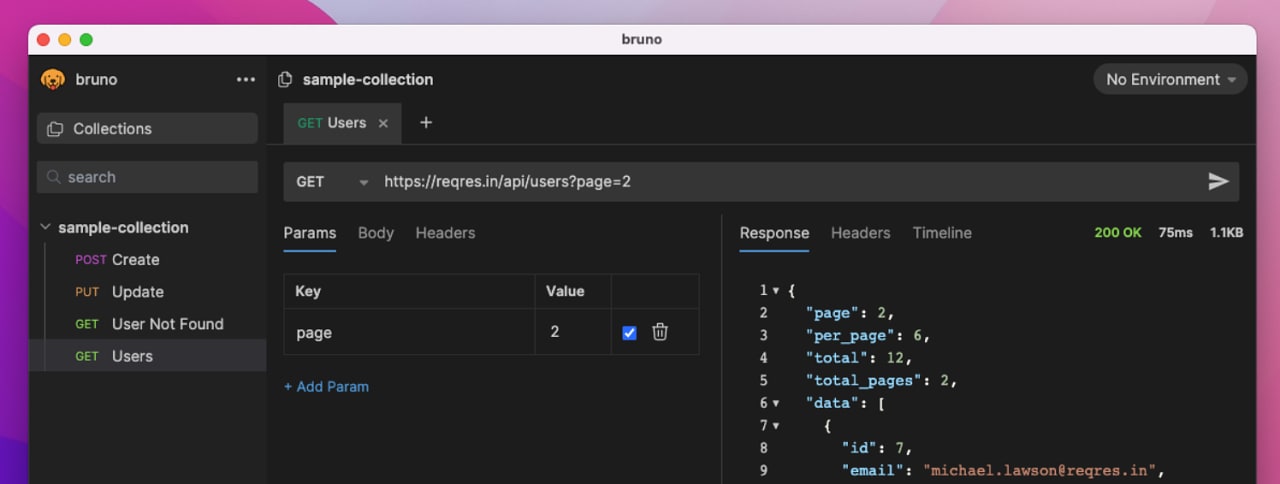Switch to the Body tab
This screenshot has width=1280, height=484.
pyautogui.click(x=376, y=233)
